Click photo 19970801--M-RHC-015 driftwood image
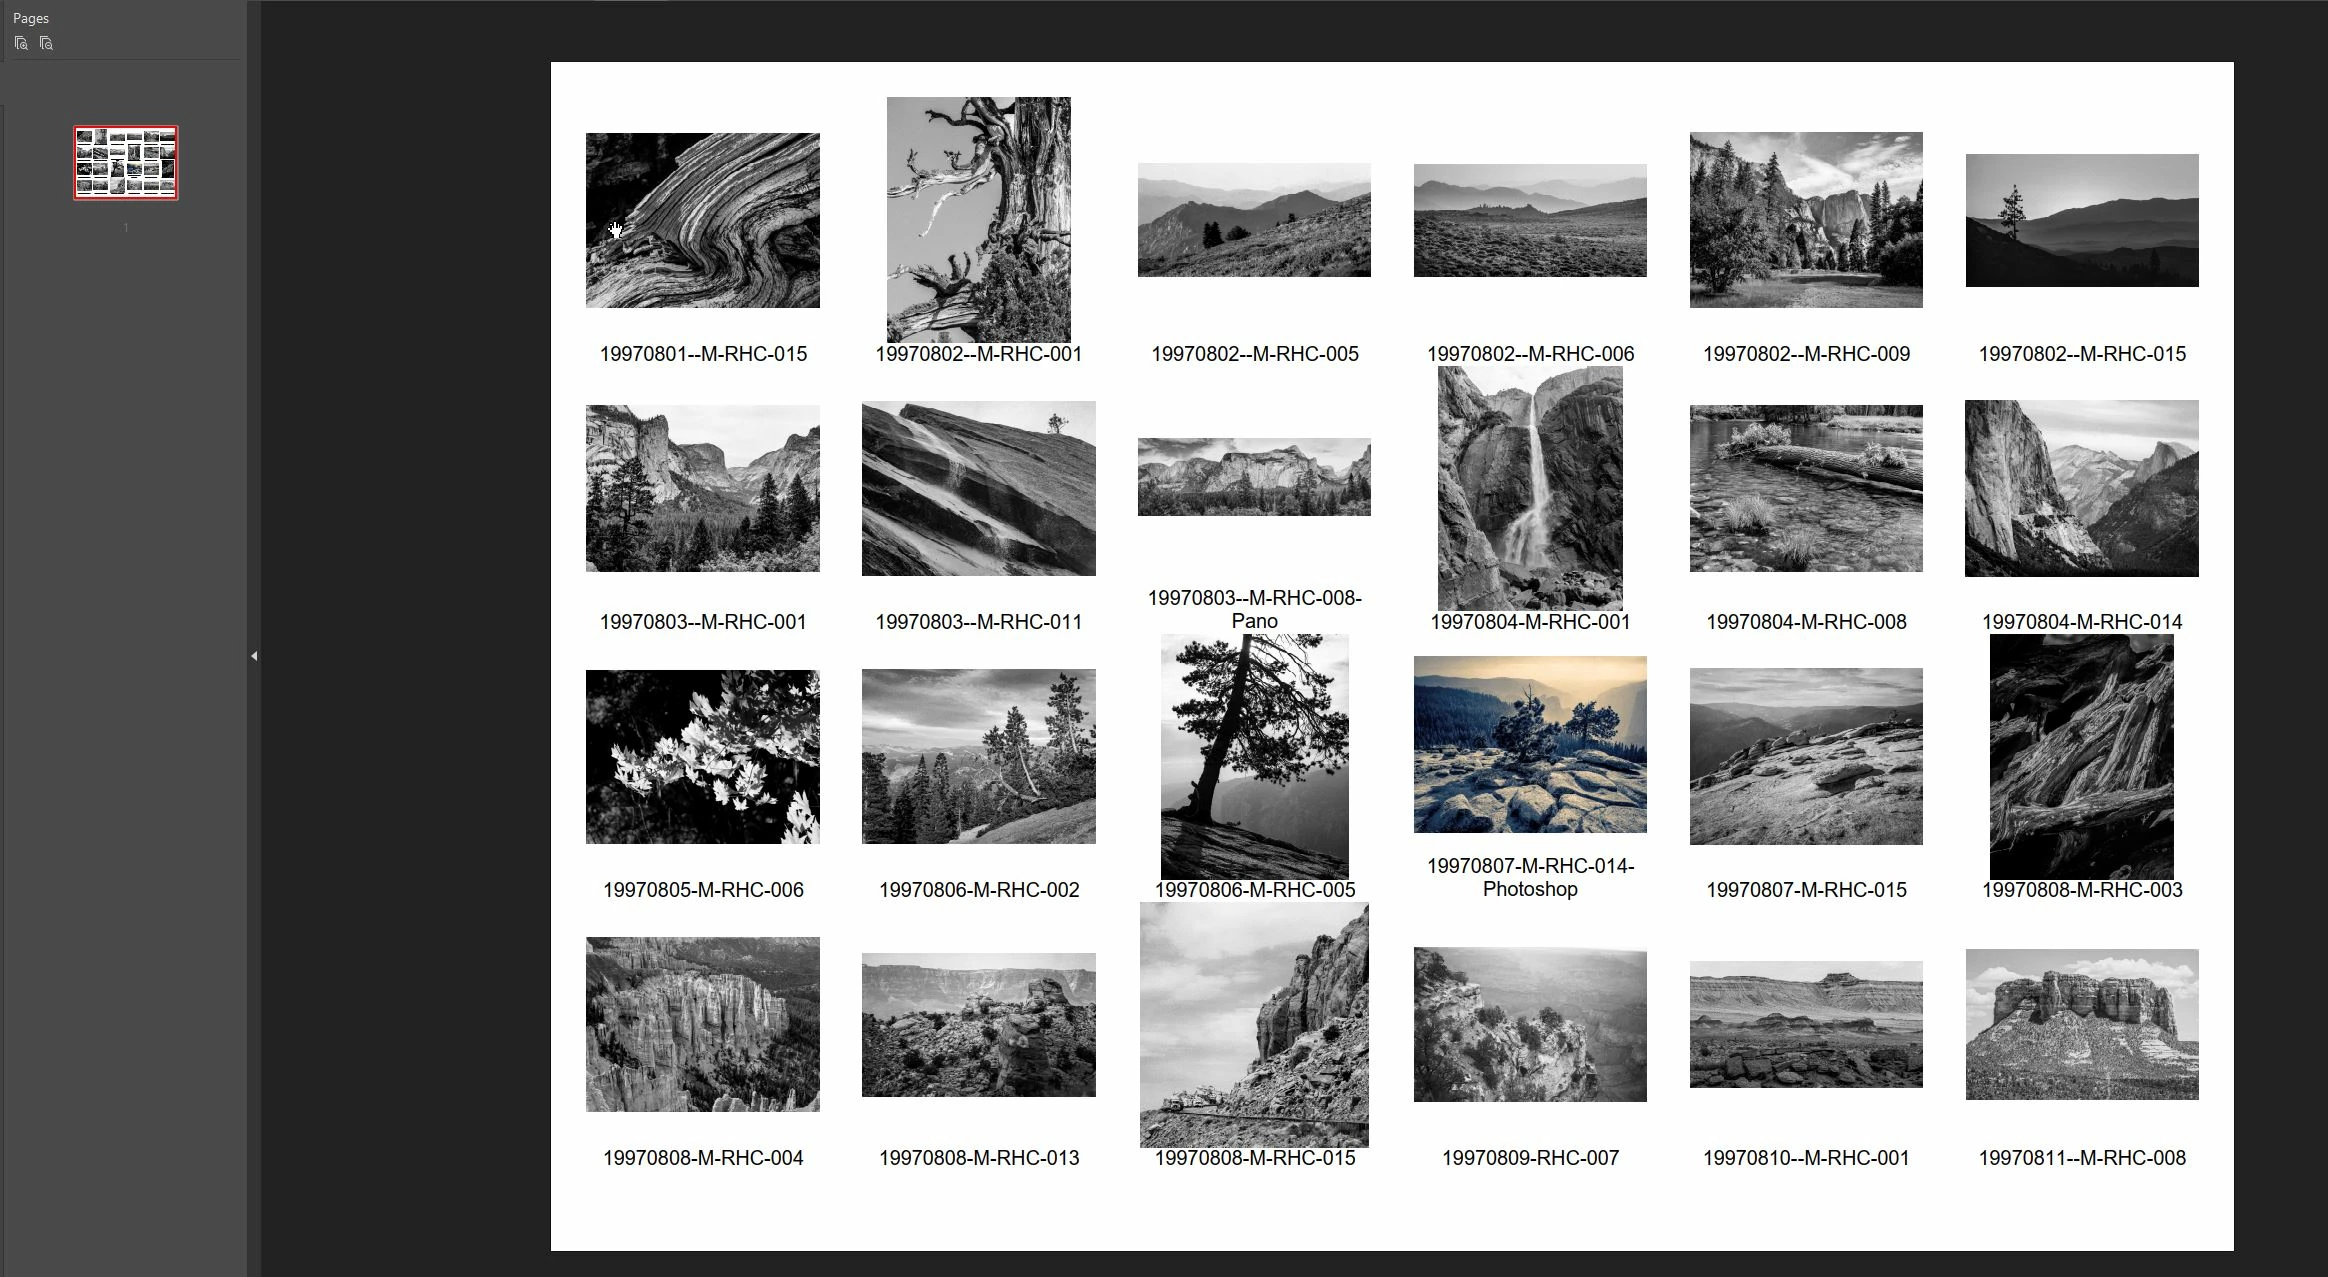The image size is (2328, 1277). click(702, 220)
